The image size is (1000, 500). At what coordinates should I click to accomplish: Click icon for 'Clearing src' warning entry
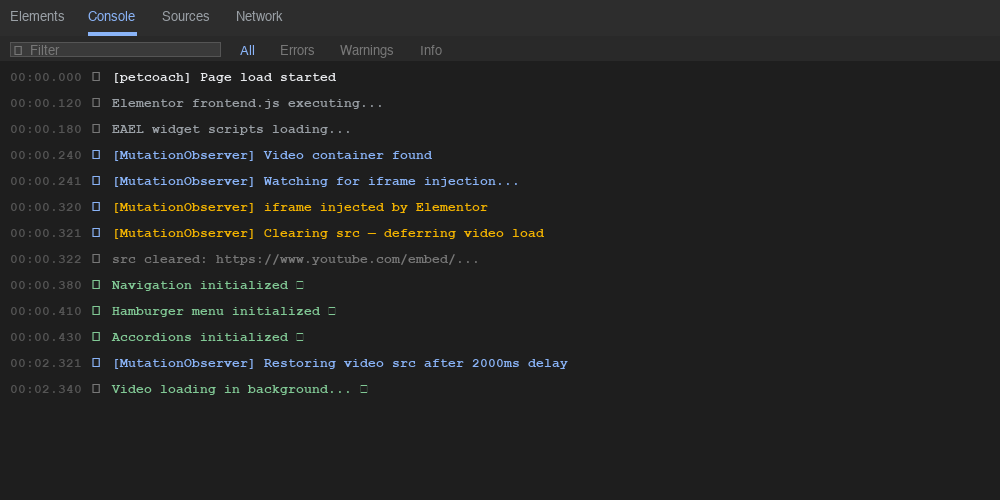pos(96,233)
